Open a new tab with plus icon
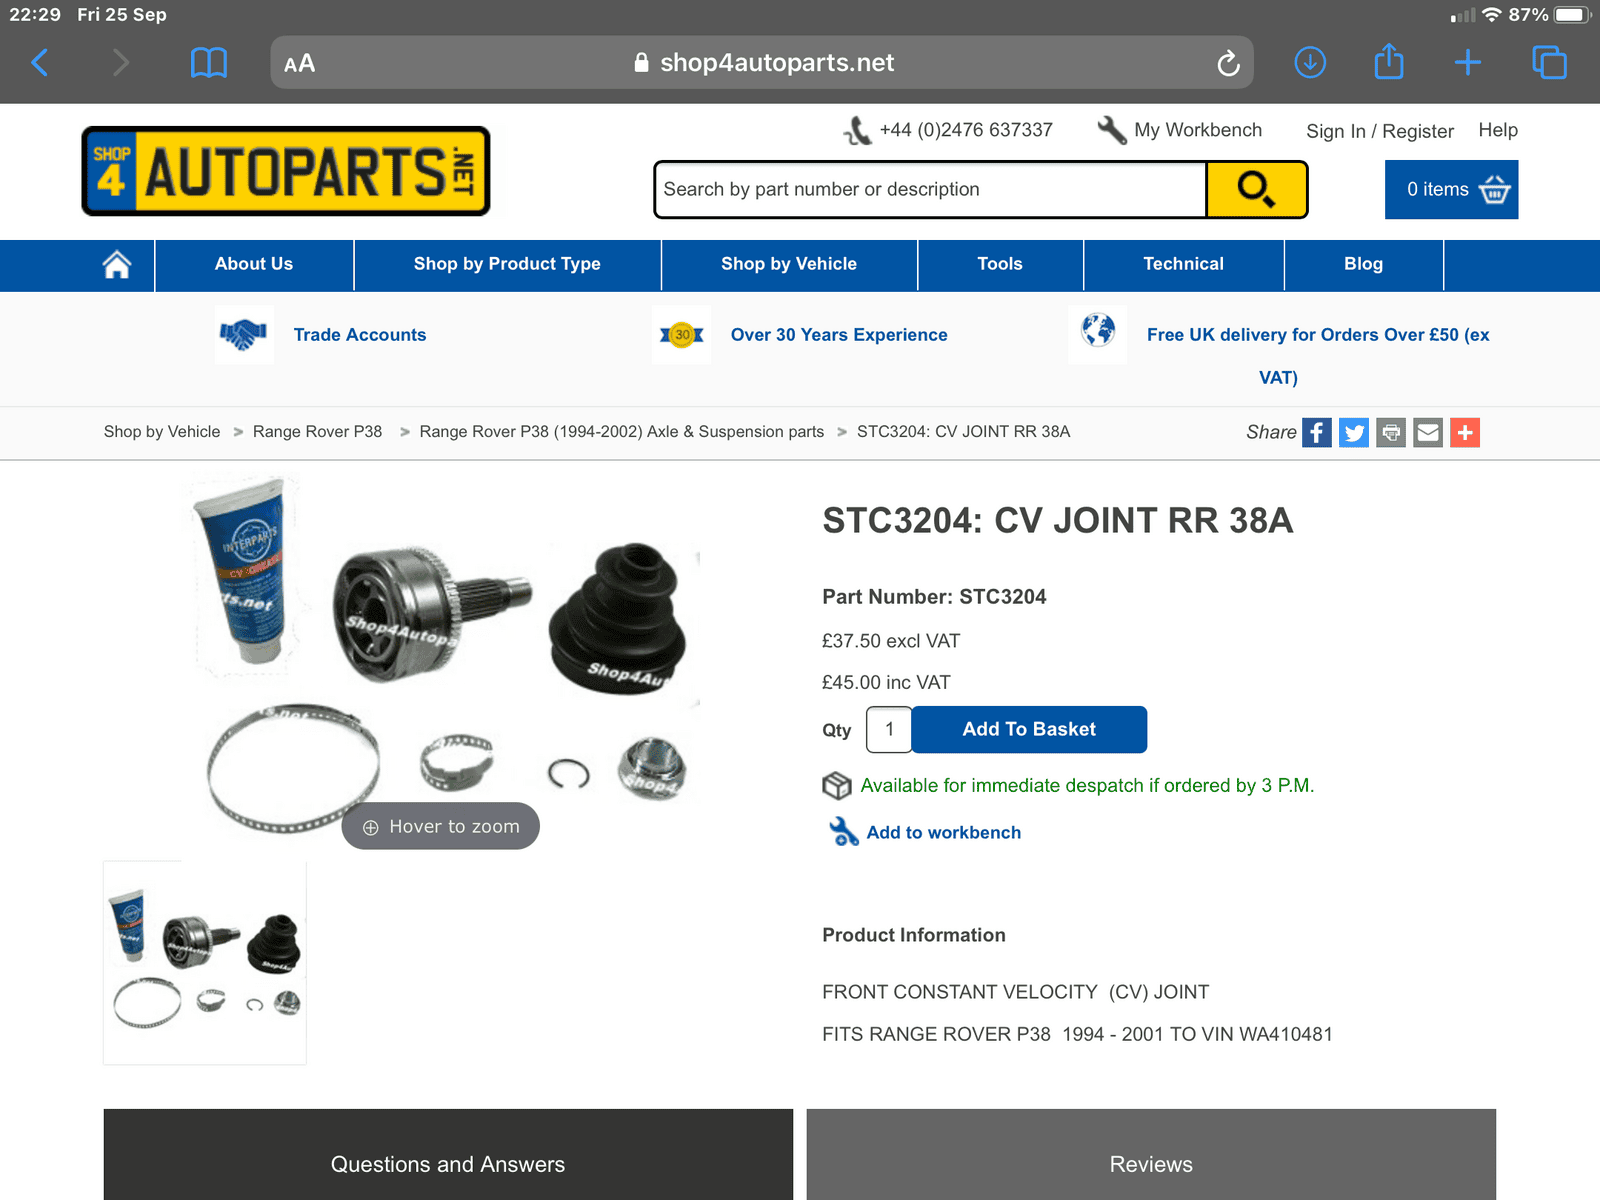 tap(1467, 63)
